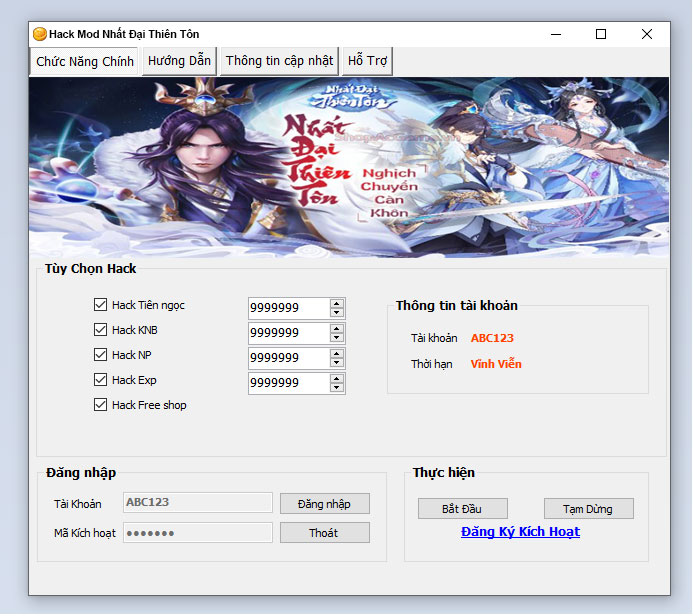Screen dimensions: 693x616
Task: Click the ABC123 account name text
Action: tap(492, 338)
